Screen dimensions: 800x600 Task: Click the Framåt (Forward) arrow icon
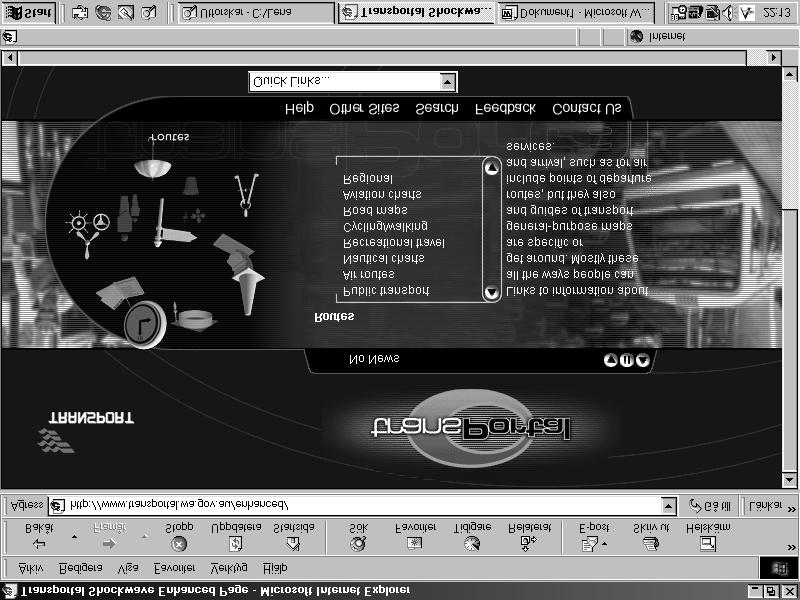click(109, 544)
